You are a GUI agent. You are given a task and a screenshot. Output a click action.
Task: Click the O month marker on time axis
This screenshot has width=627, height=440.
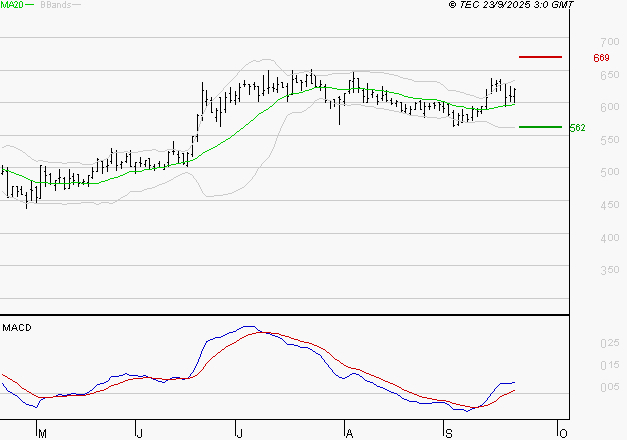click(564, 433)
